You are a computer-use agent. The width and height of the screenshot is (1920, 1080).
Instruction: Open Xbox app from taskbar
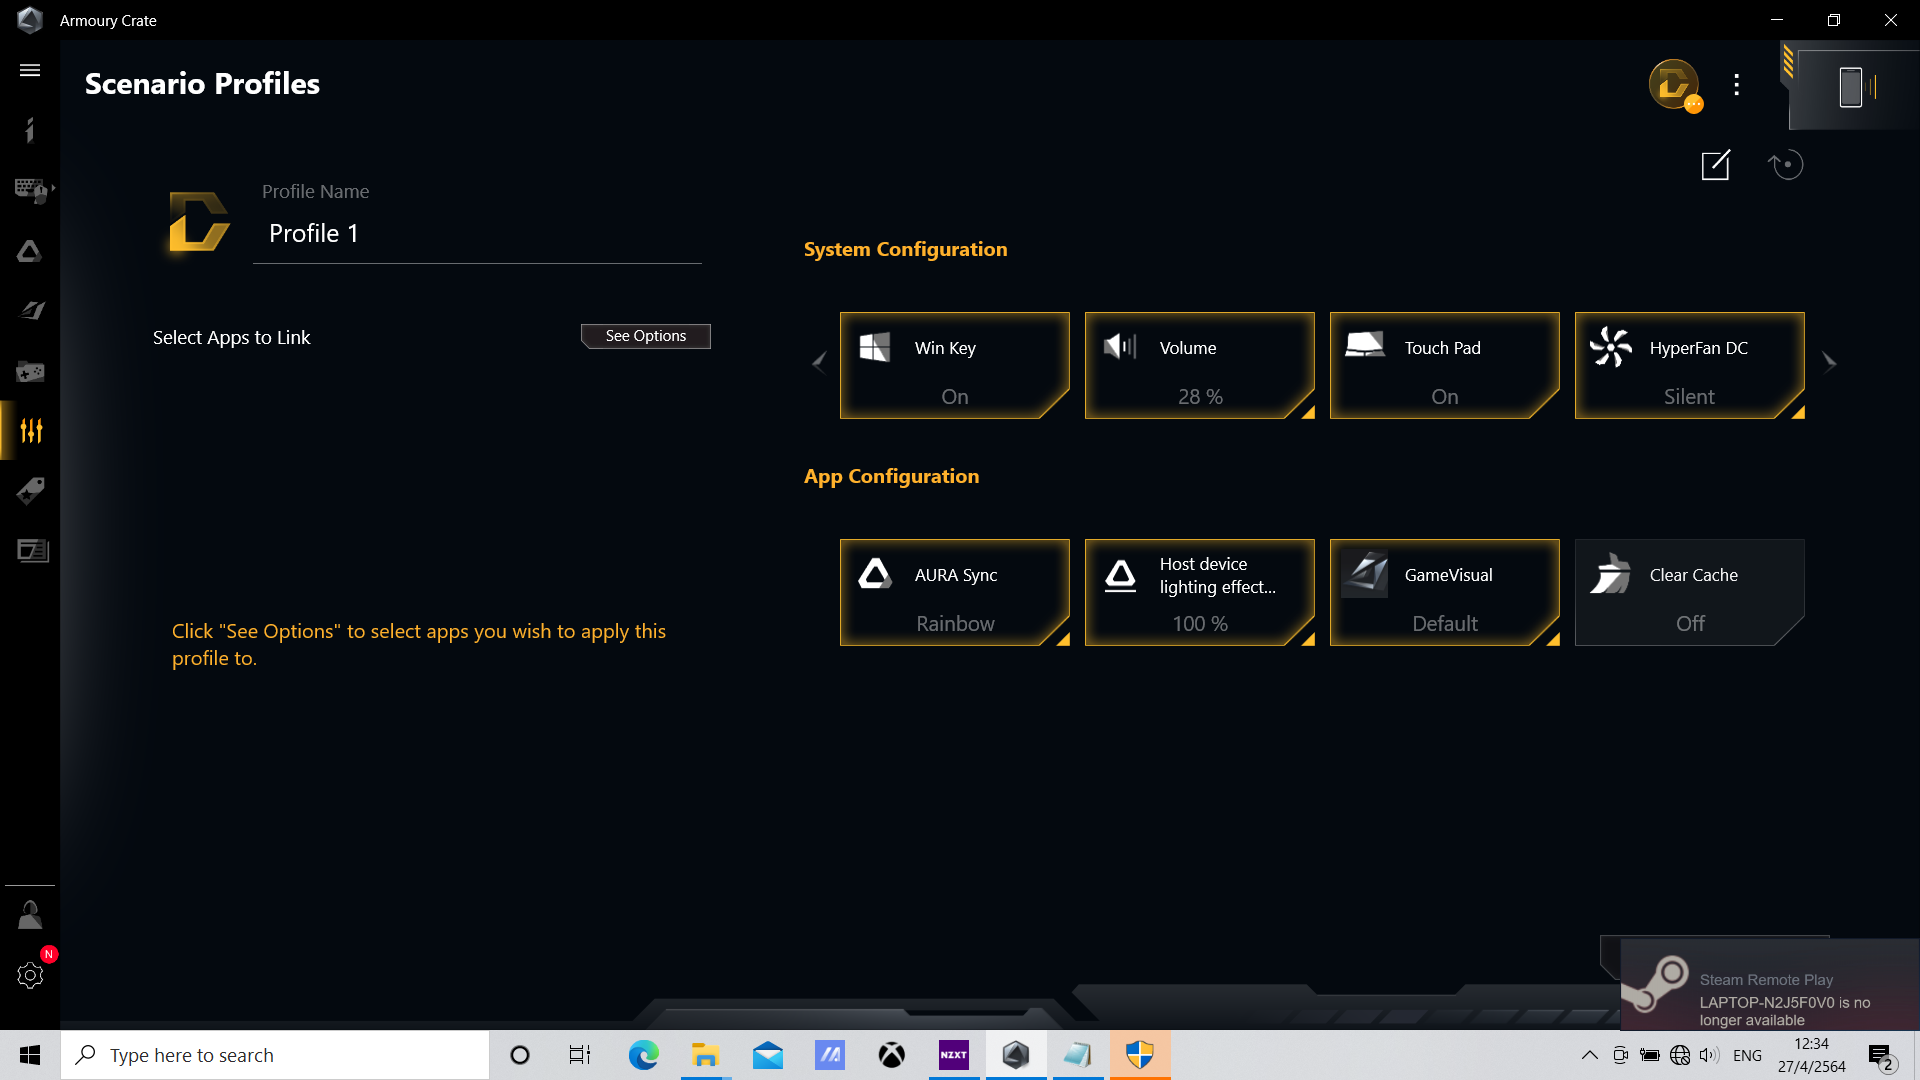(x=891, y=1055)
